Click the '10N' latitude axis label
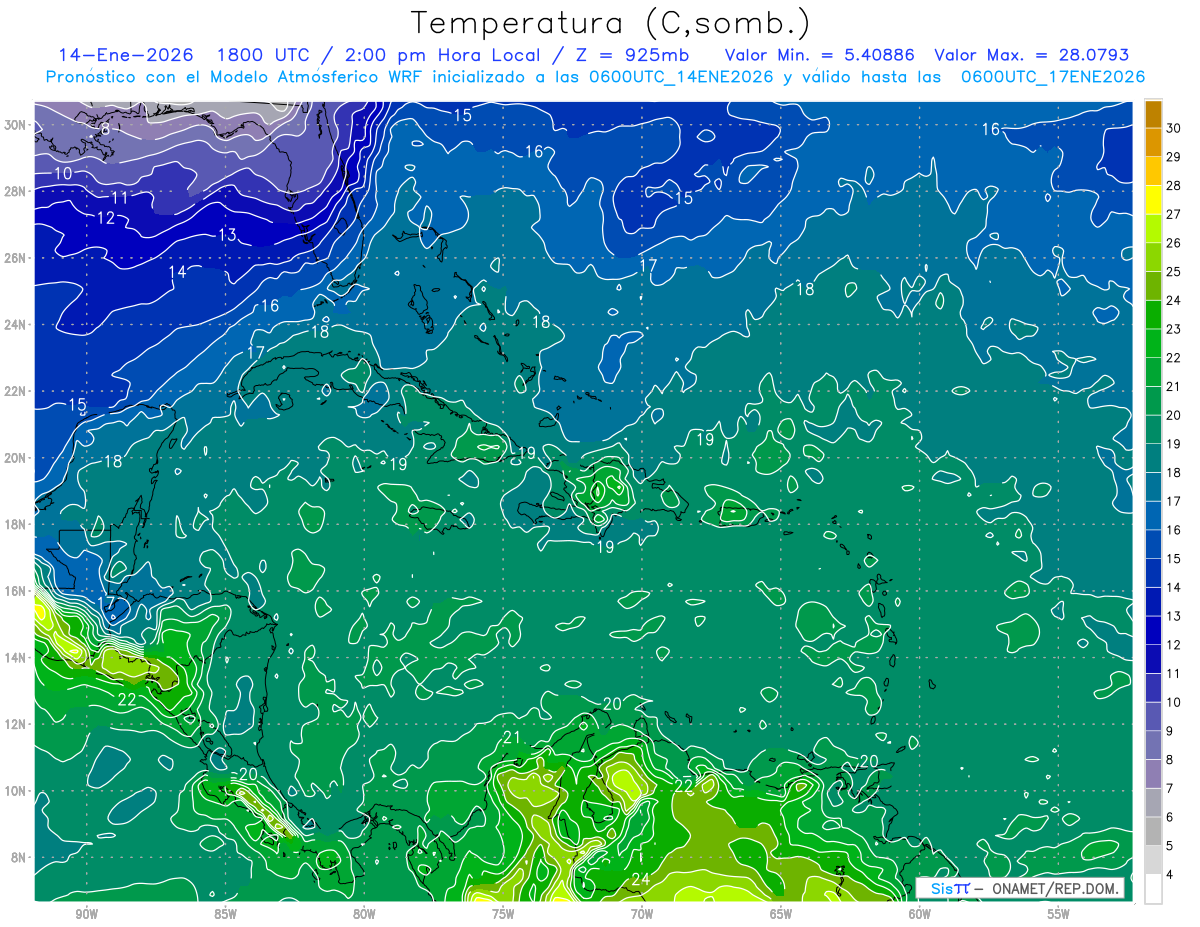The image size is (1200, 927). click(x=14, y=790)
